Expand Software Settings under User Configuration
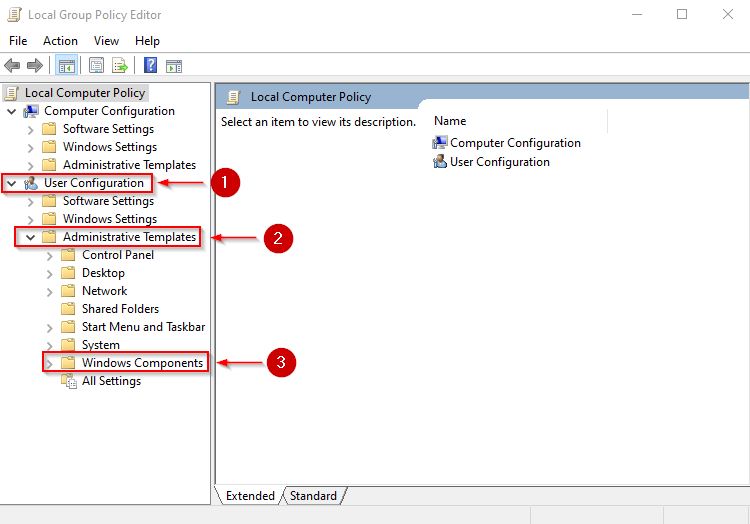Image resolution: width=750 pixels, height=524 pixels. 31,202
